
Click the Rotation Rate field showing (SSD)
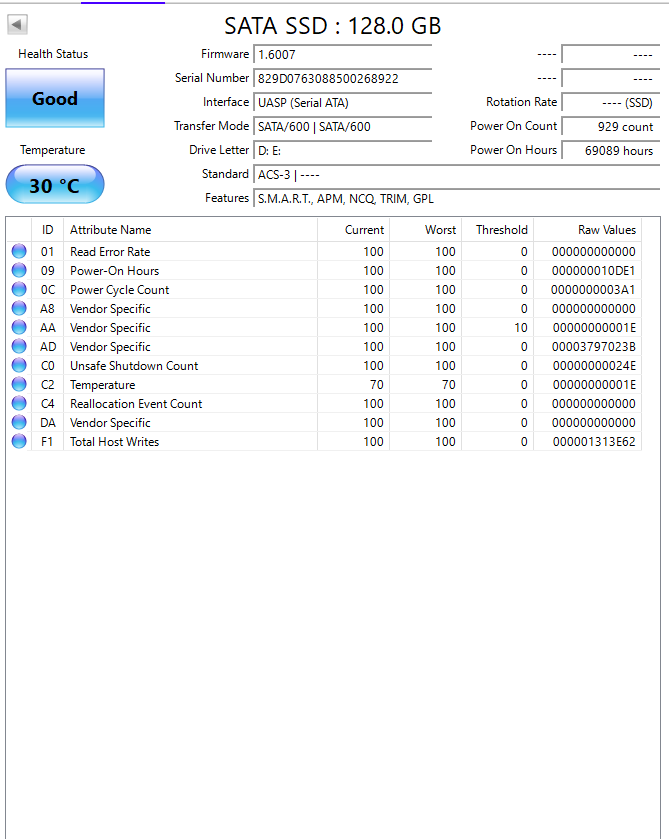pyautogui.click(x=611, y=103)
